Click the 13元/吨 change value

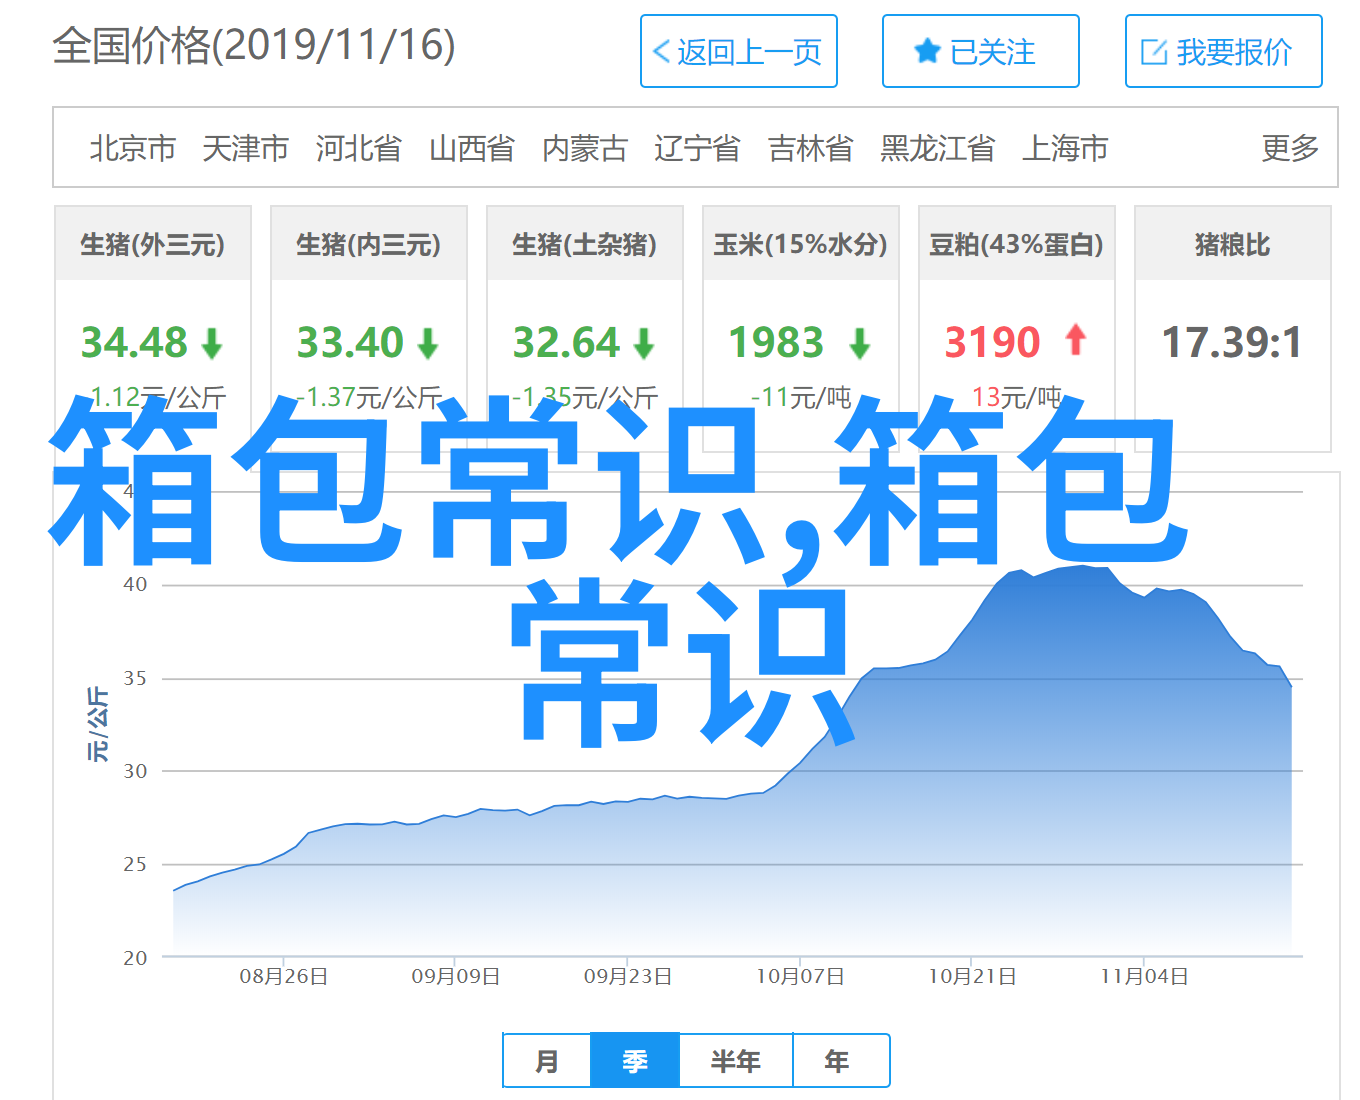click(1017, 397)
